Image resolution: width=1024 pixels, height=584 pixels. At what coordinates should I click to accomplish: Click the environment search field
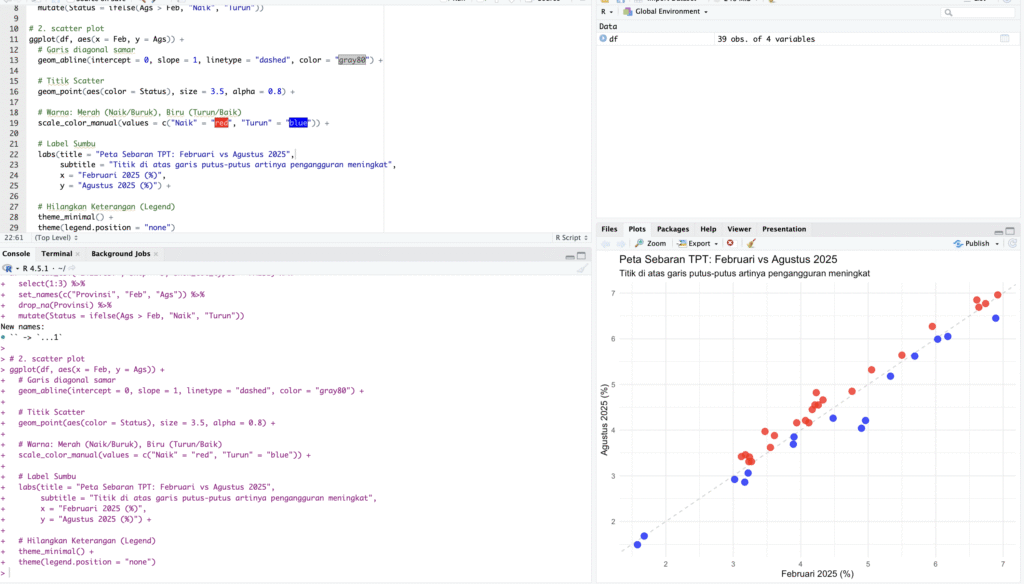pyautogui.click(x=982, y=12)
